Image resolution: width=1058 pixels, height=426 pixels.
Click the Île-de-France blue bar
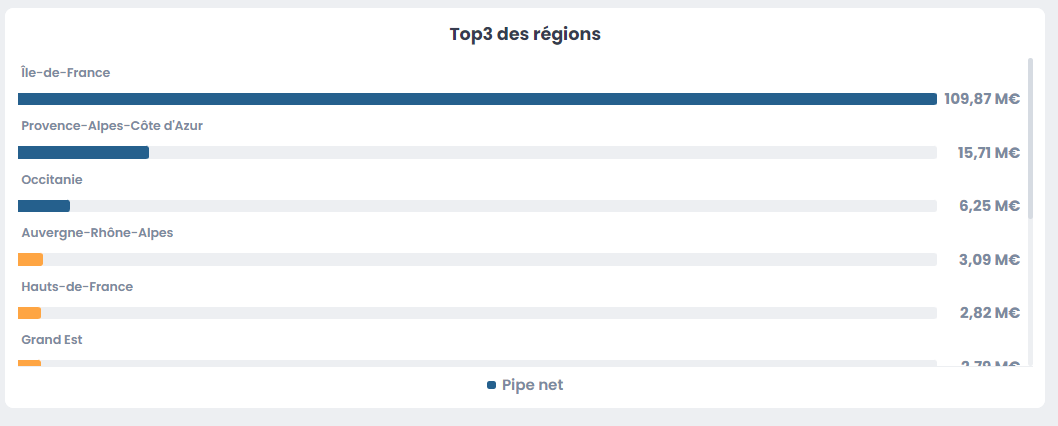pyautogui.click(x=477, y=99)
